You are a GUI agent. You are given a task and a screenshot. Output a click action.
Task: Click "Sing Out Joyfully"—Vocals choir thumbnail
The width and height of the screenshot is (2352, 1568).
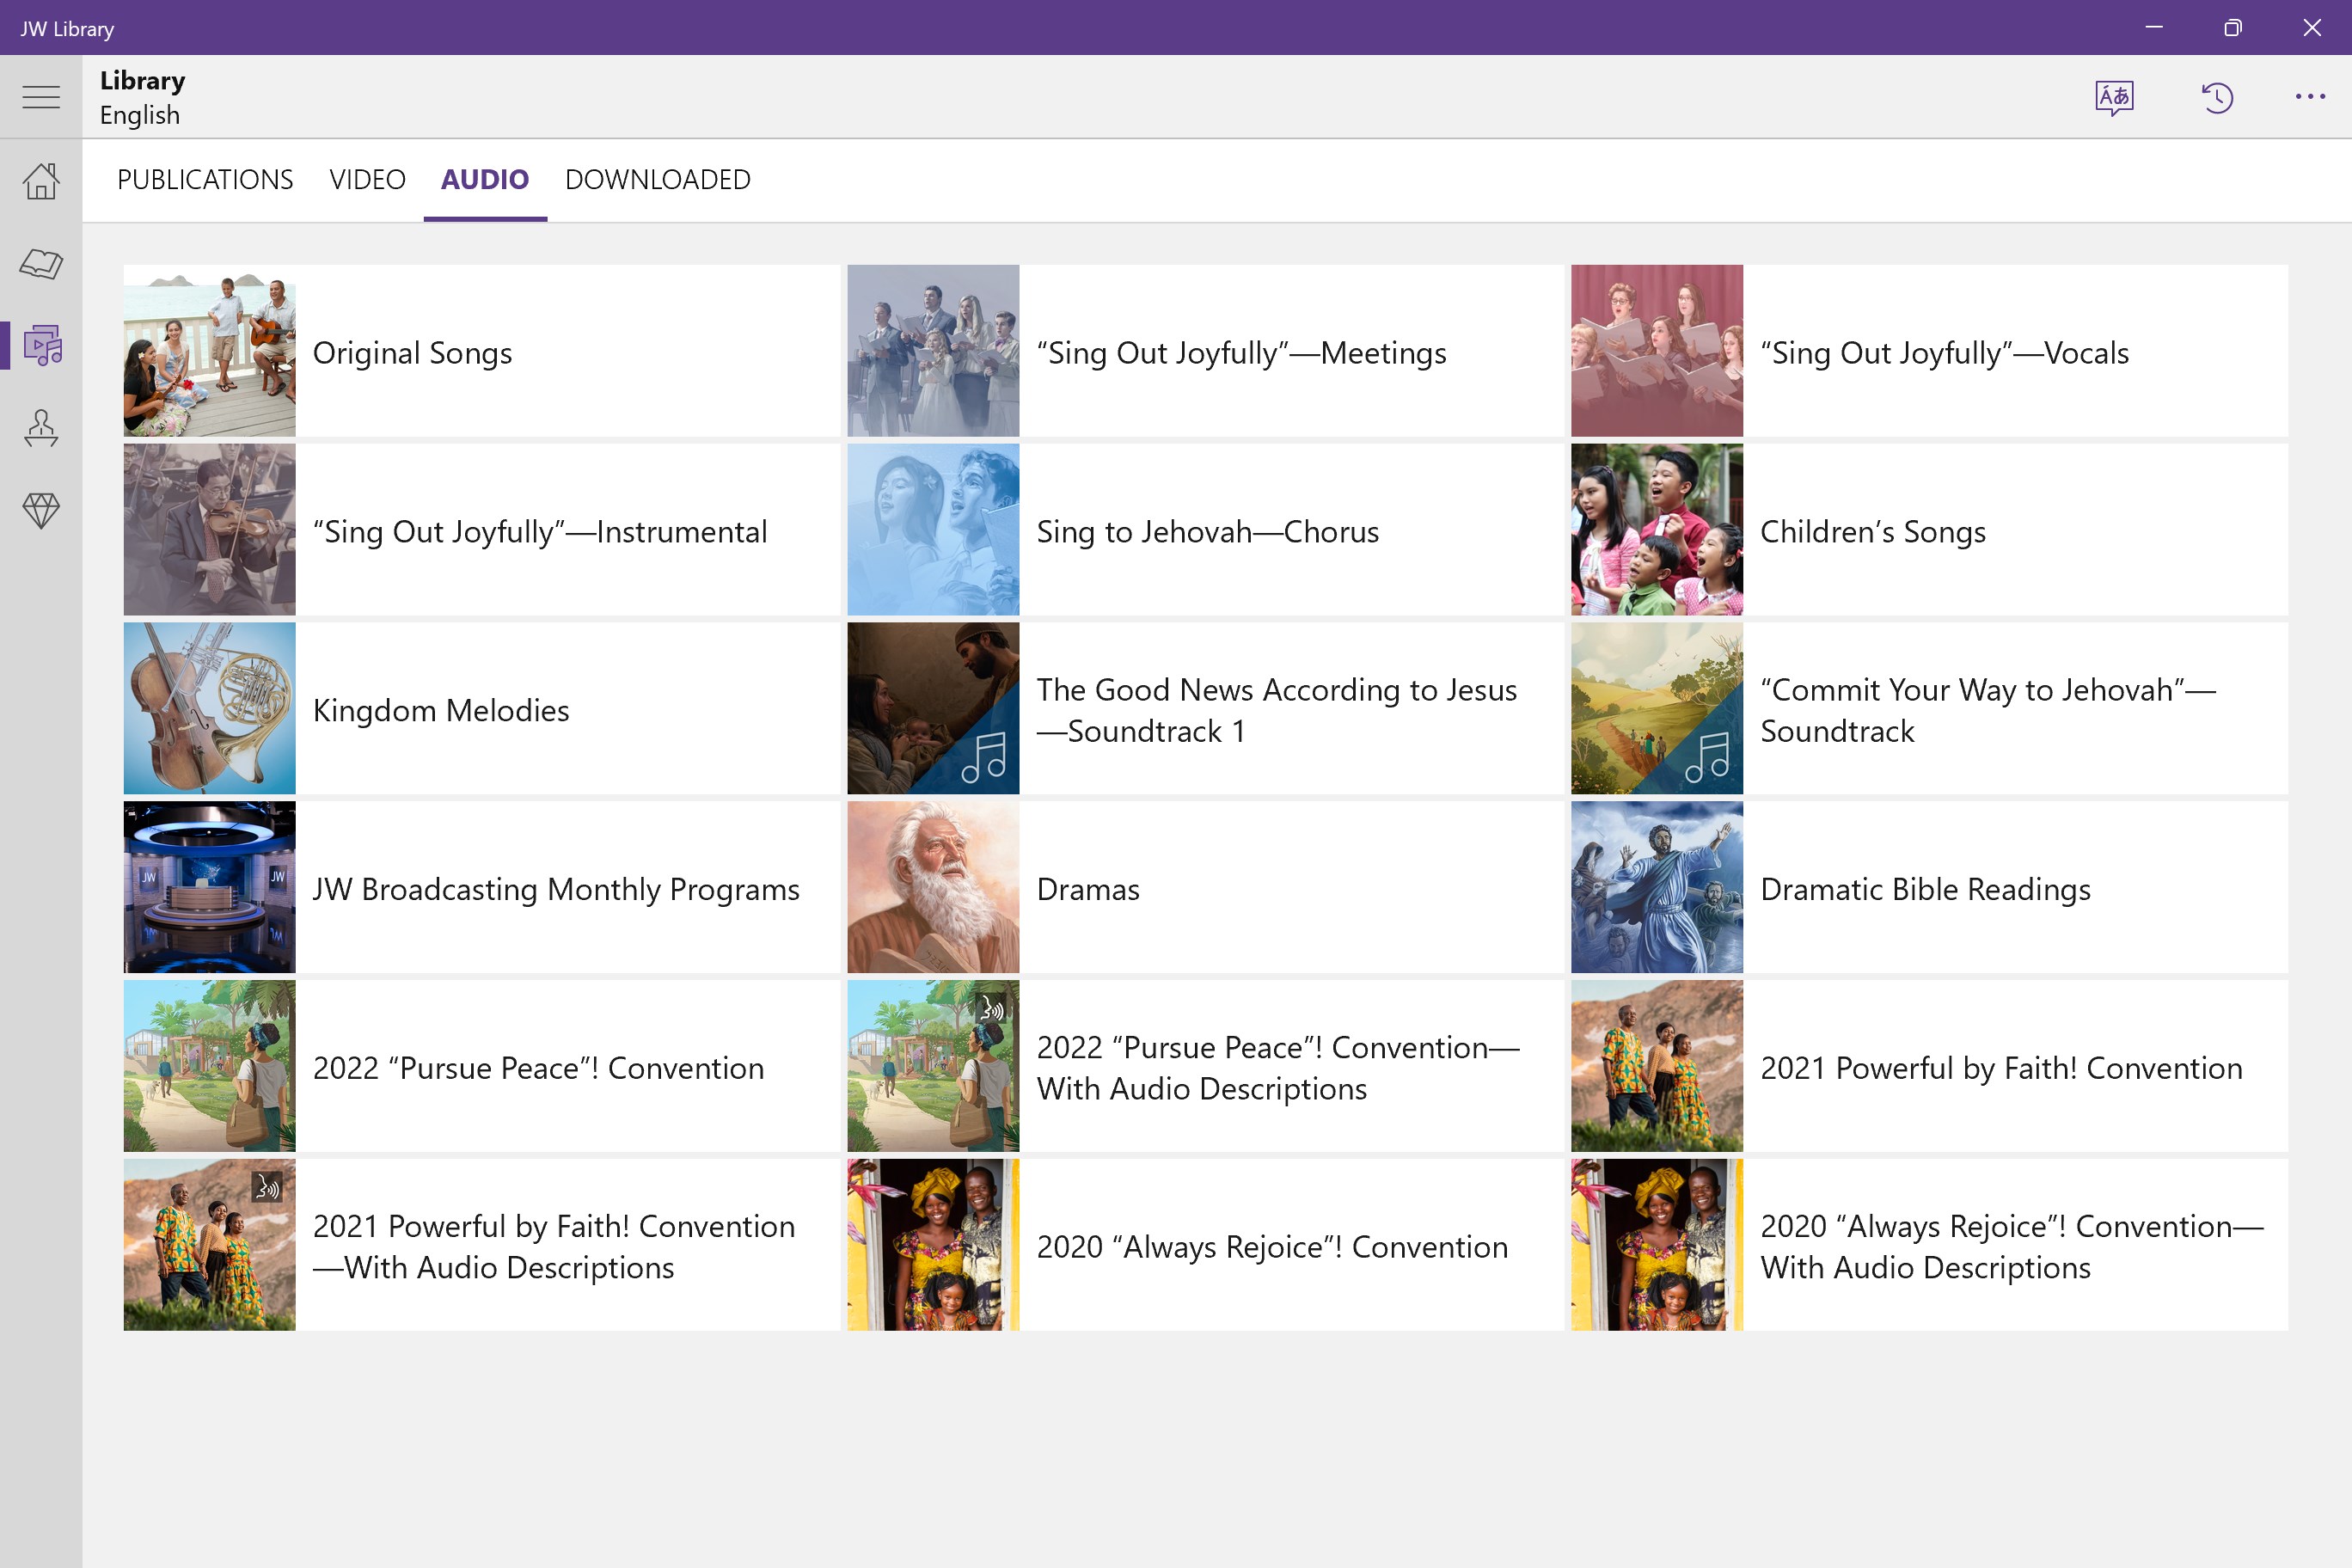pyautogui.click(x=1657, y=351)
